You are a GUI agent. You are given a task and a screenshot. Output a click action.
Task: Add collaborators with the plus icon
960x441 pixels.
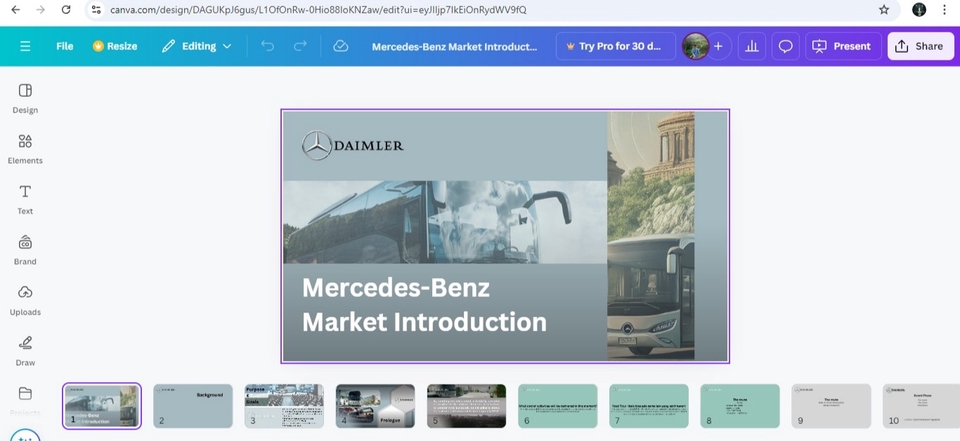(x=718, y=46)
